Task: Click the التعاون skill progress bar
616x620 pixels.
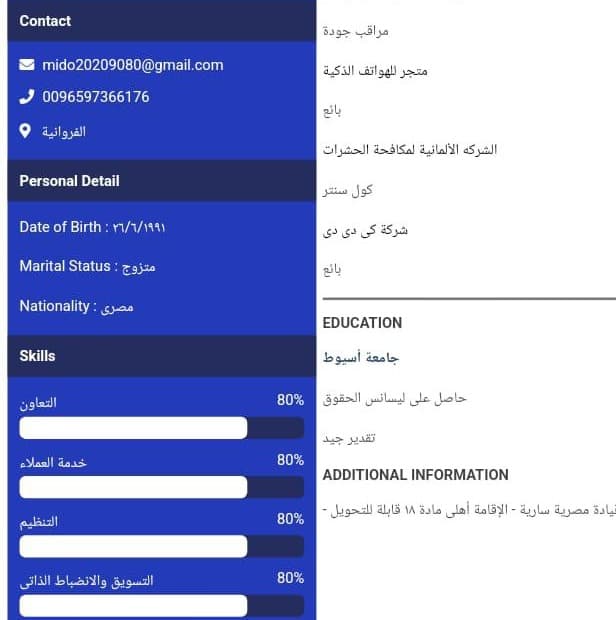Action: coord(161,428)
